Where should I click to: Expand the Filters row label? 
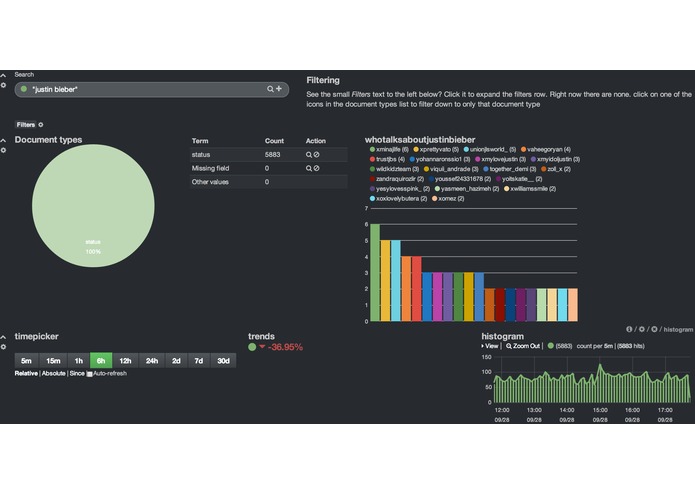(26, 124)
